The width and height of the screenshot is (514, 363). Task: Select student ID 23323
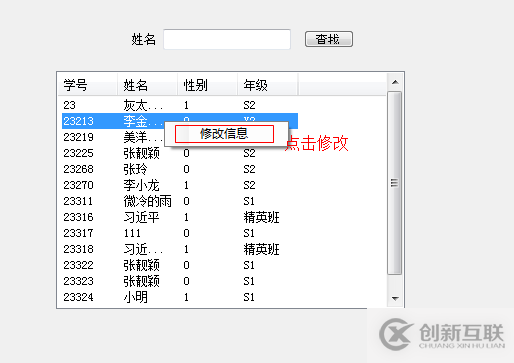coord(79,281)
